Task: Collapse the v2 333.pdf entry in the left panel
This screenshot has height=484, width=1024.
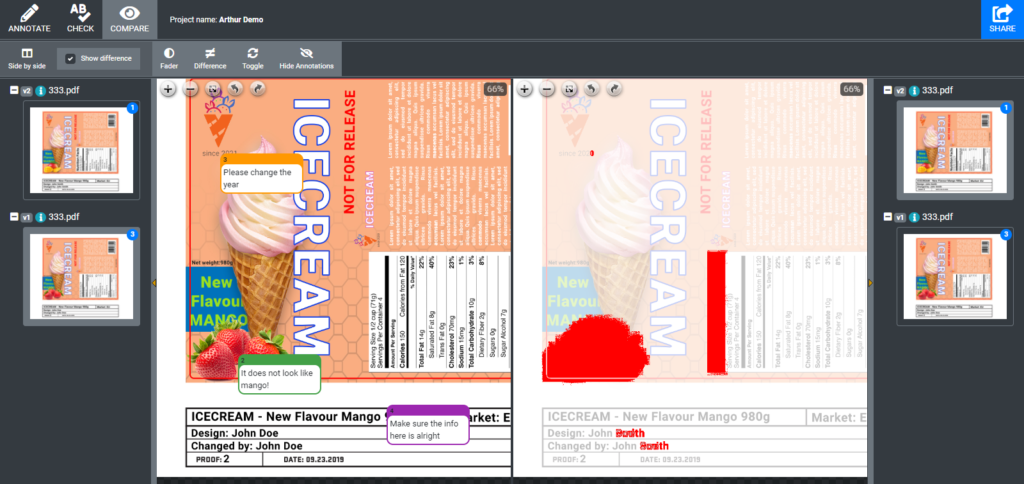Action: pyautogui.click(x=14, y=91)
